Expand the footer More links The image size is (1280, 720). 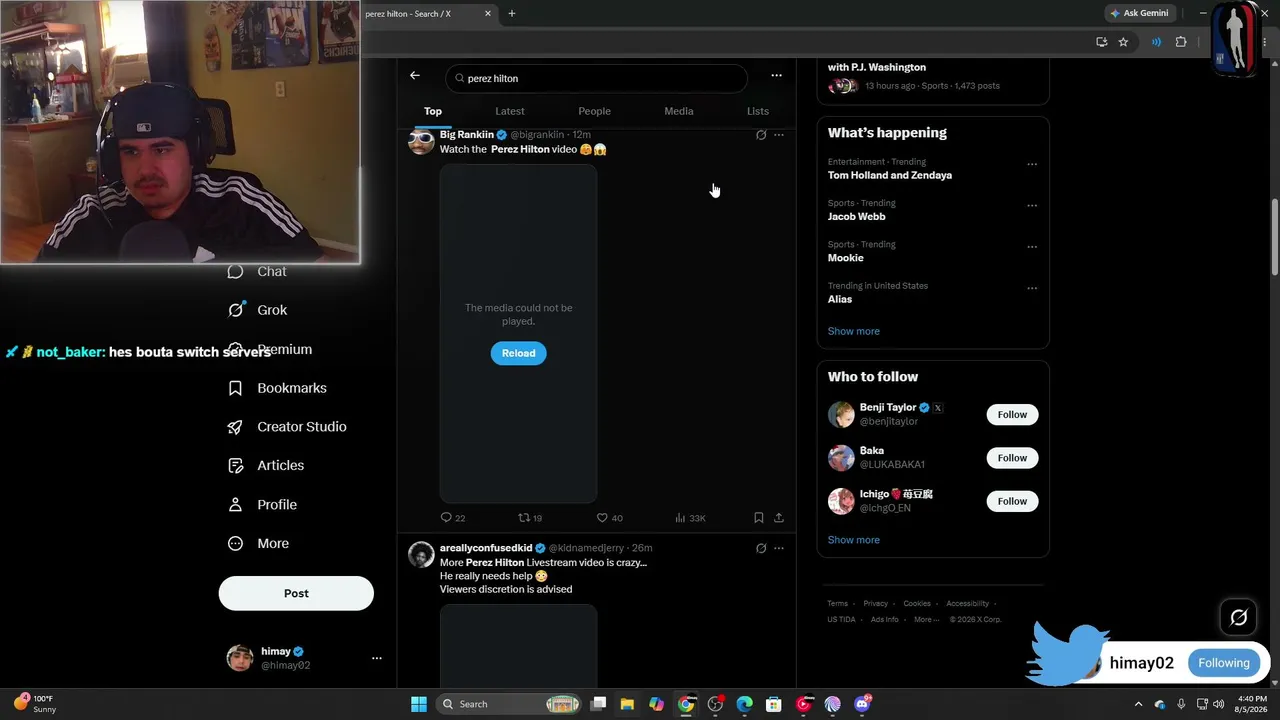click(927, 619)
